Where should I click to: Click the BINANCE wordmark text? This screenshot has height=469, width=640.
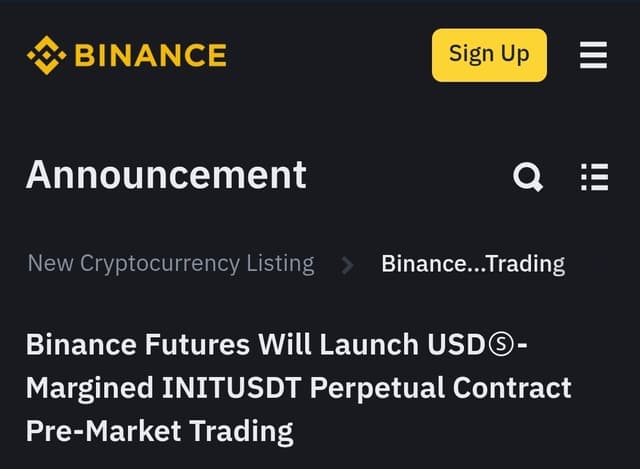click(x=151, y=56)
